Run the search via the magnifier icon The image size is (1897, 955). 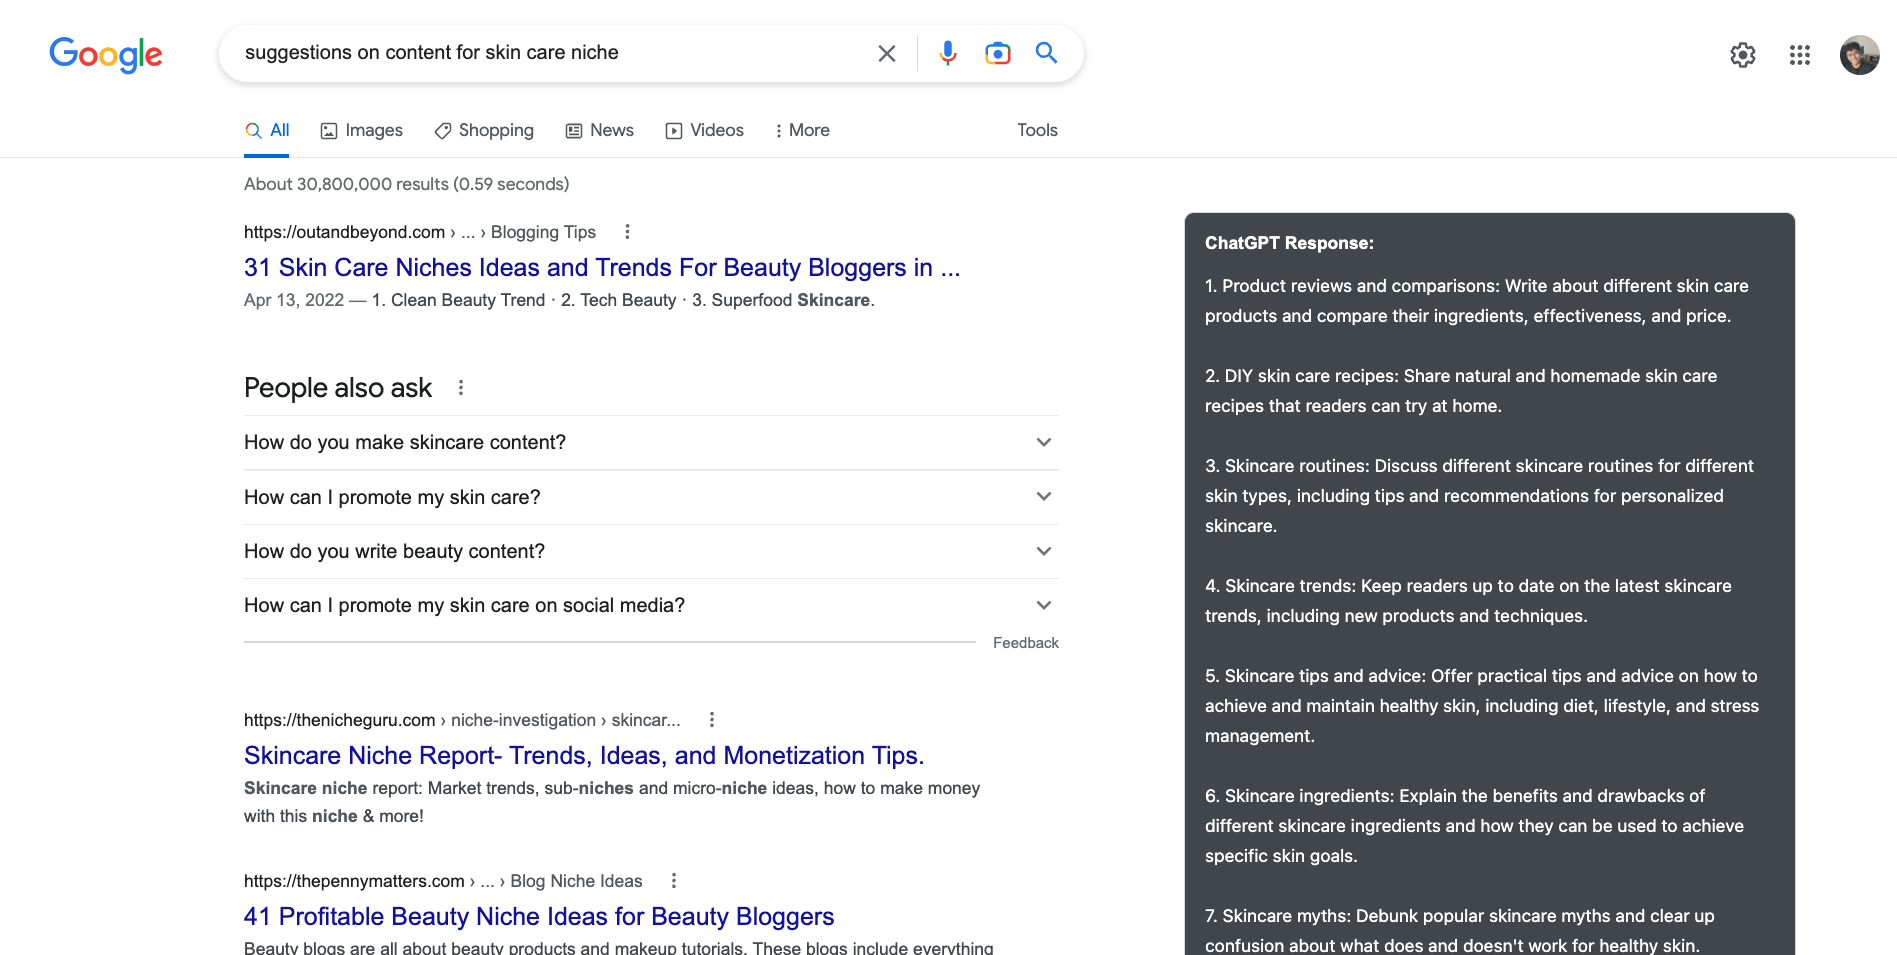1046,53
